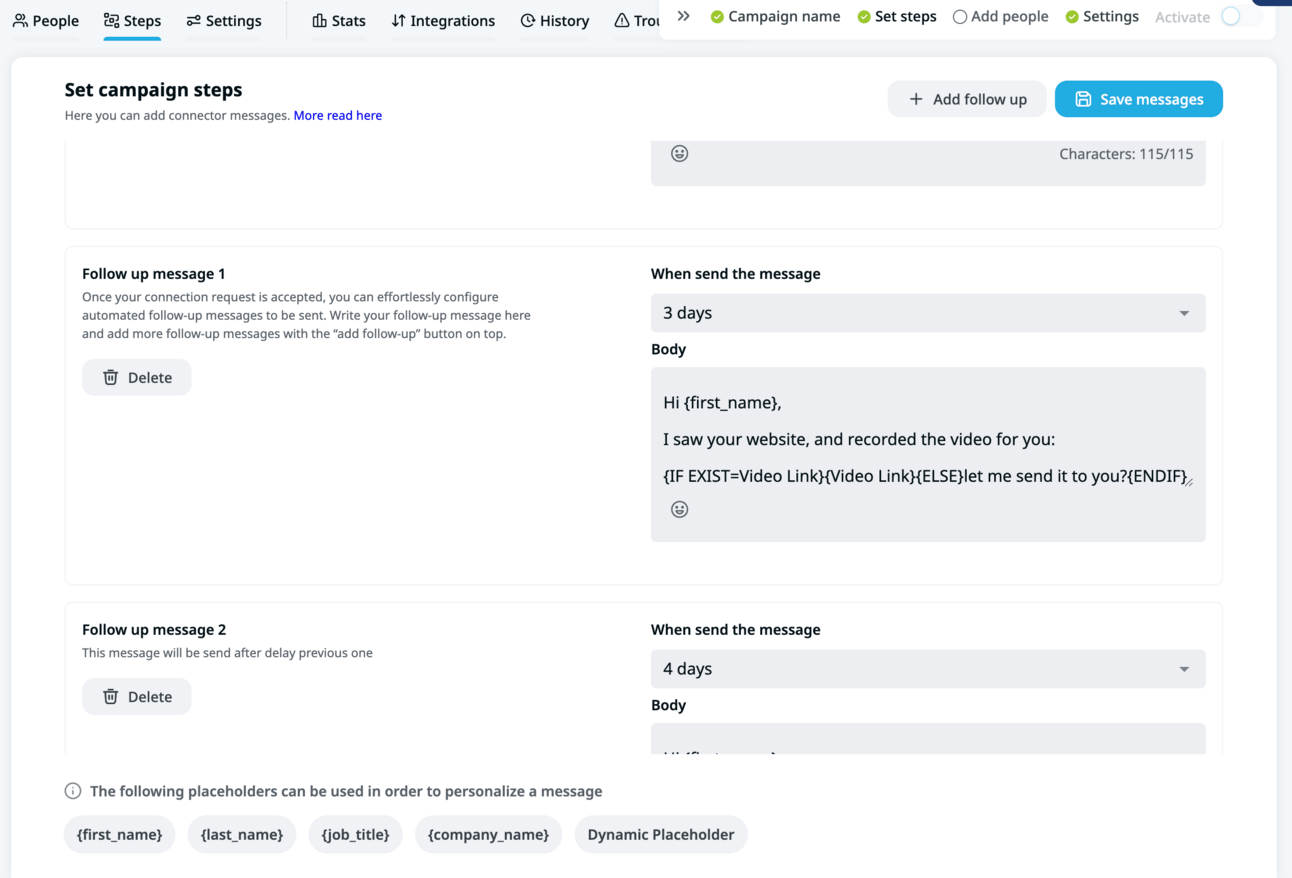This screenshot has width=1292, height=878.
Task: Click the emoji icon beside the character counter
Action: click(679, 154)
